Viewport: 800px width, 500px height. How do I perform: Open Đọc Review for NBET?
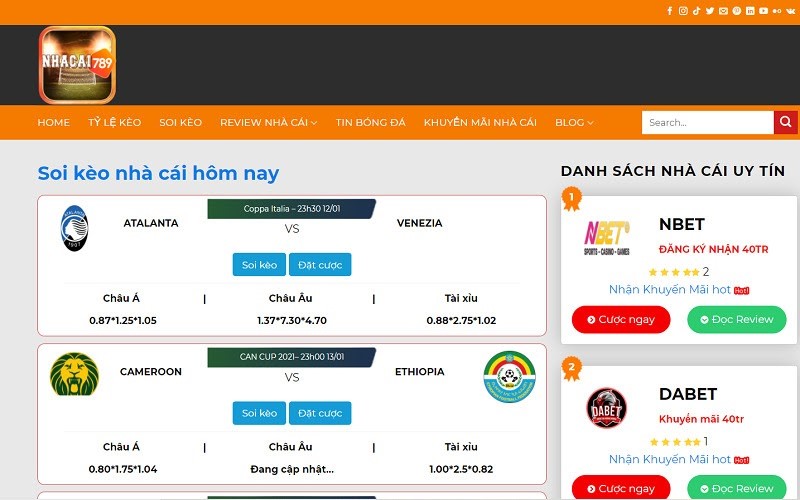pos(736,320)
